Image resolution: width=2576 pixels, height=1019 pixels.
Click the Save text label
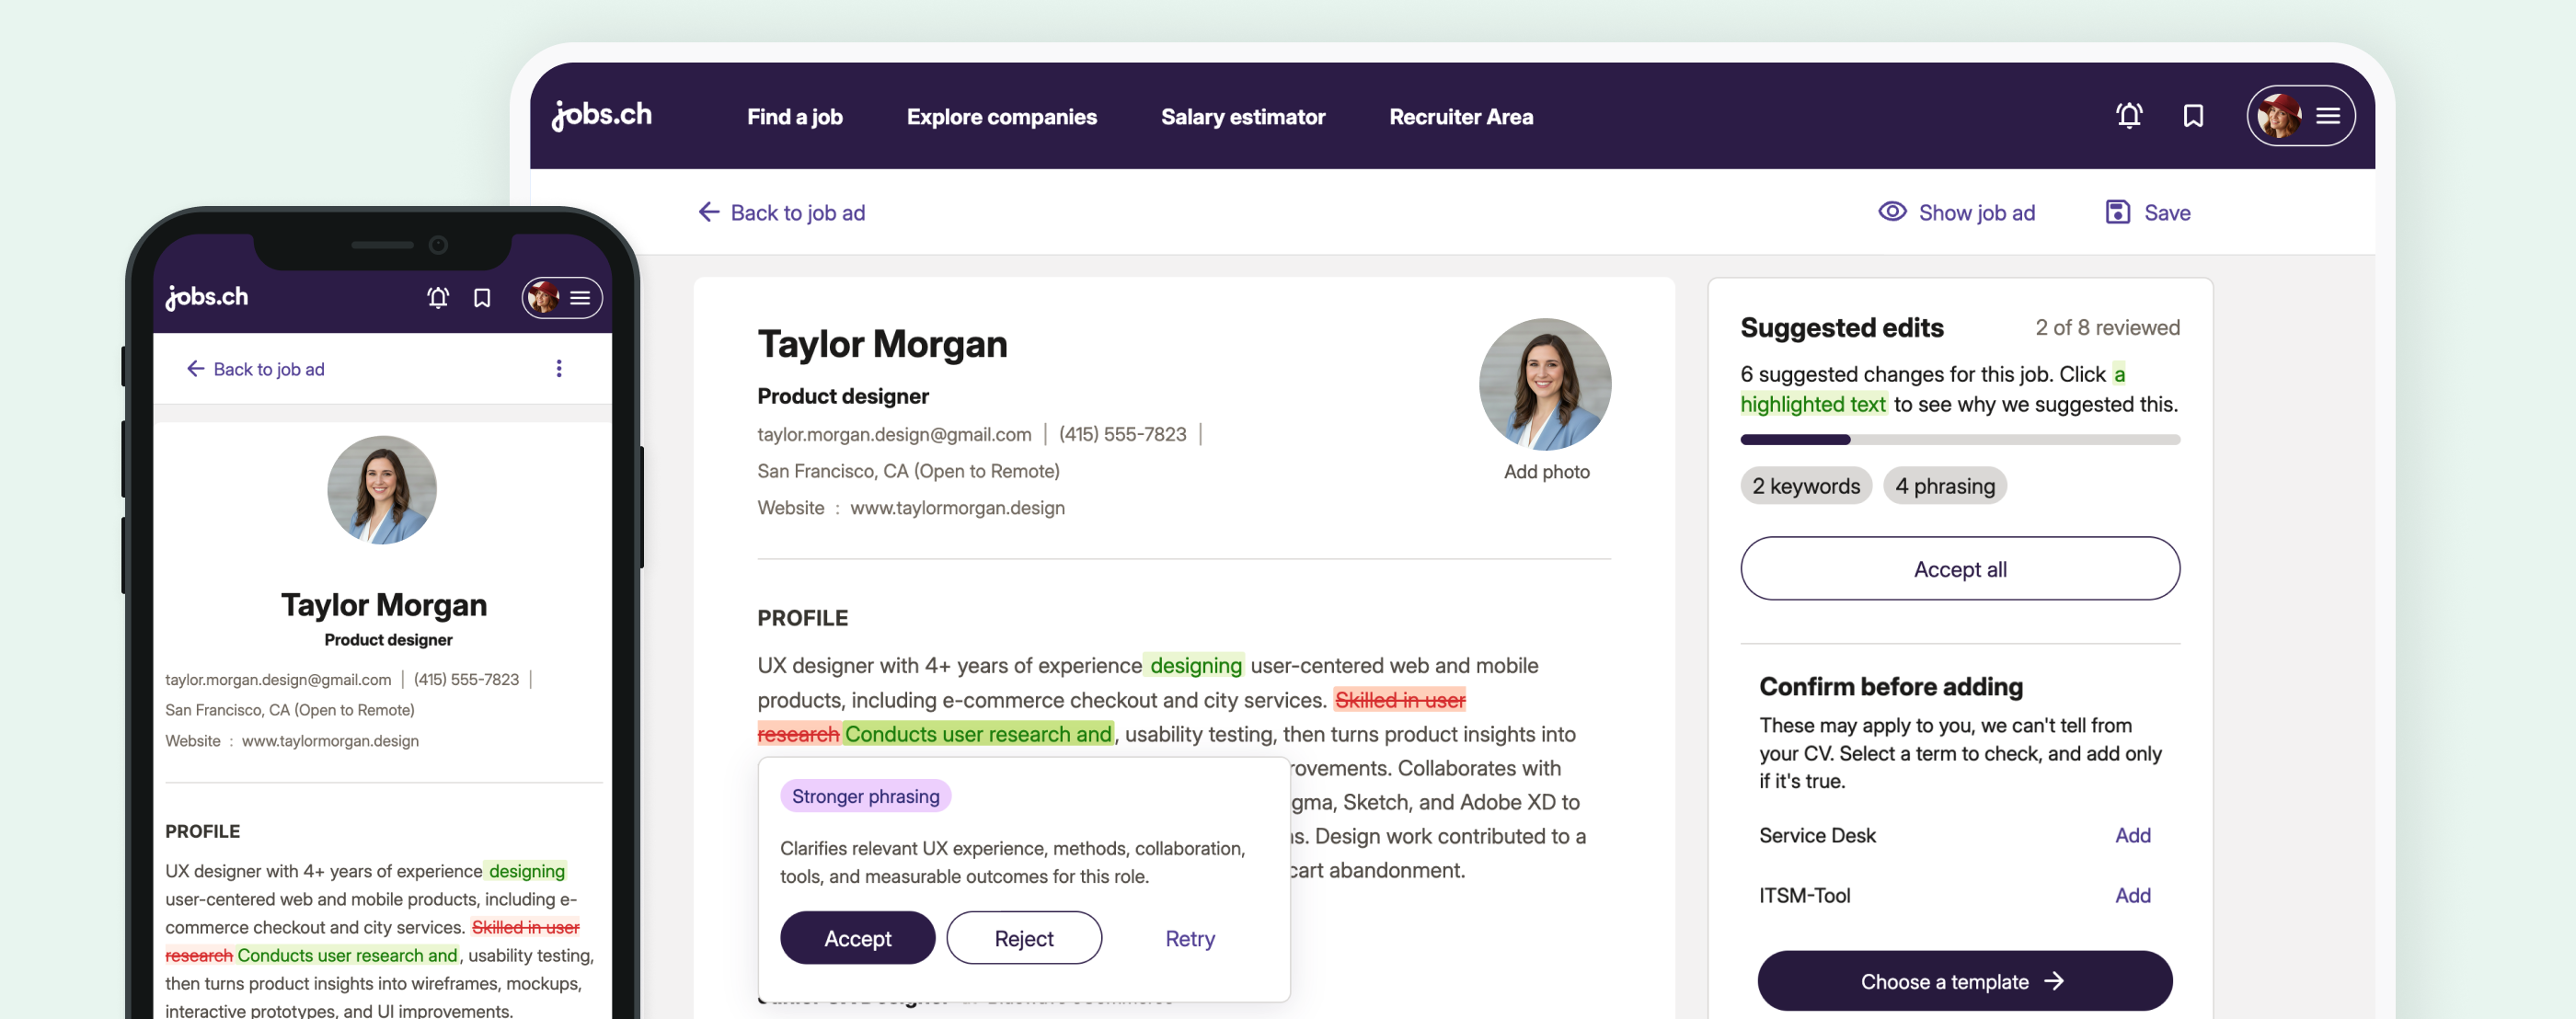tap(2167, 212)
